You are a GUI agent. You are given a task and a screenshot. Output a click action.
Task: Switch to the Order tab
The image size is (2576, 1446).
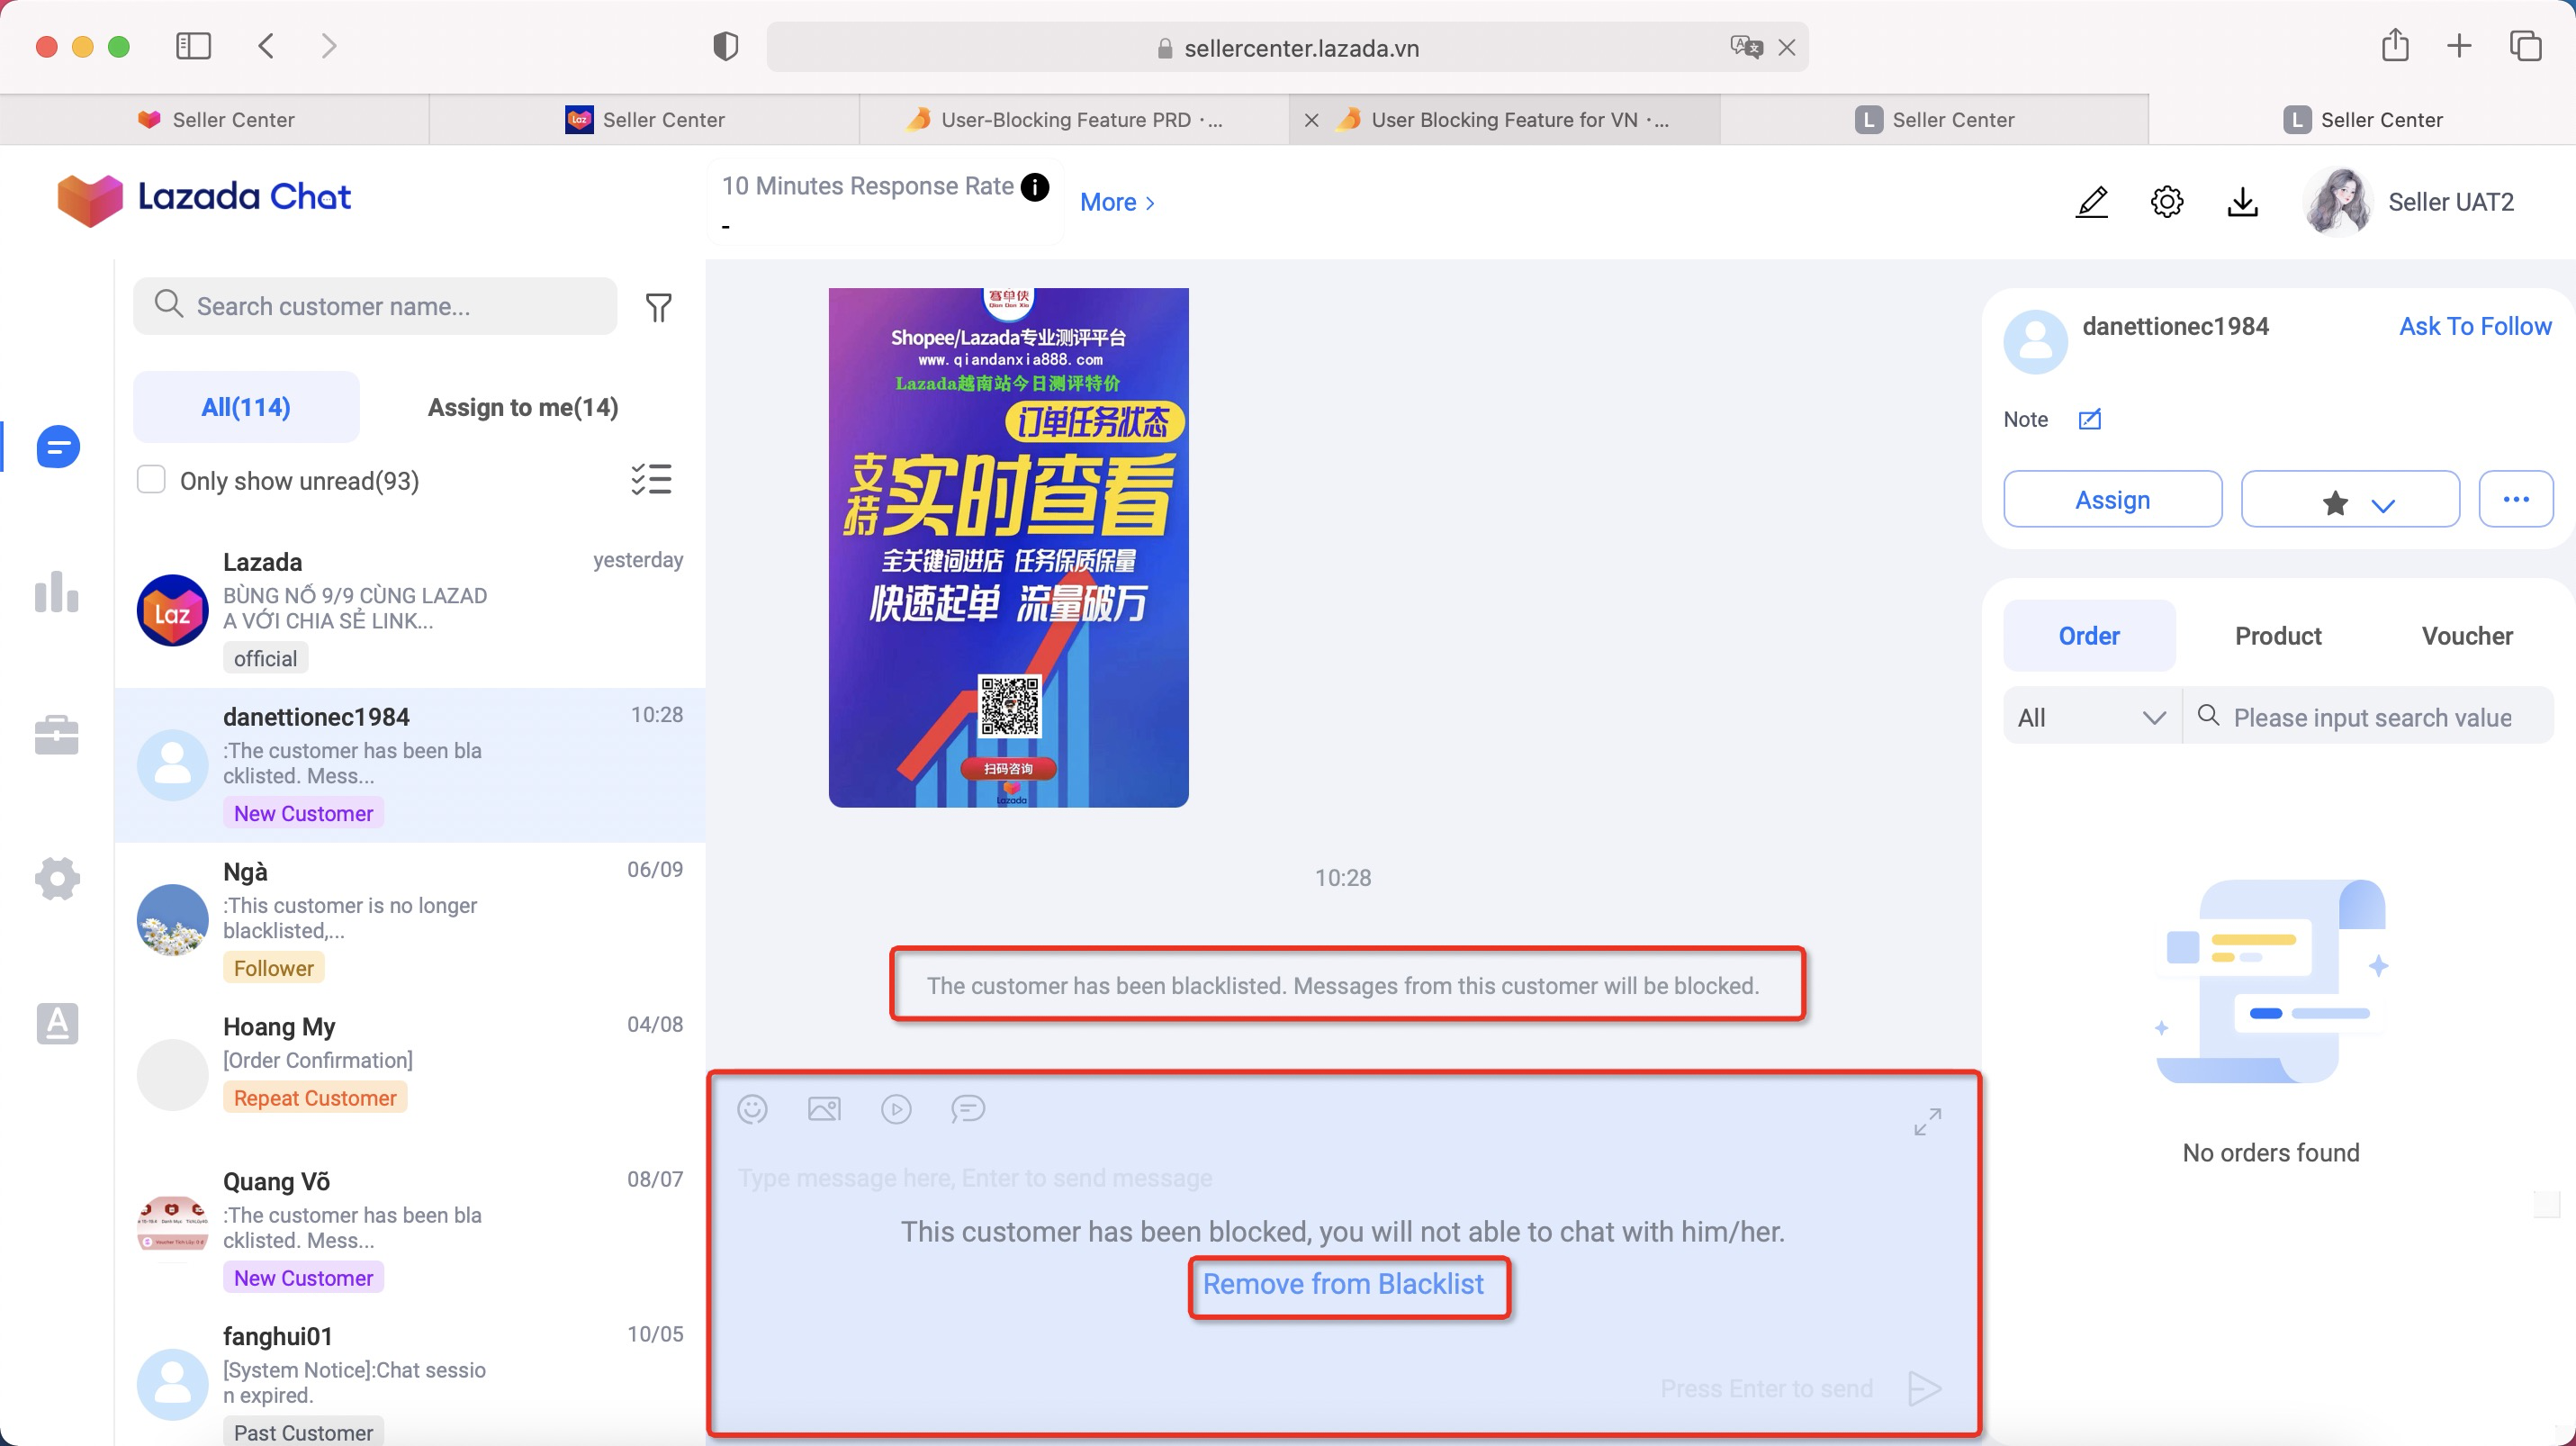[2089, 635]
